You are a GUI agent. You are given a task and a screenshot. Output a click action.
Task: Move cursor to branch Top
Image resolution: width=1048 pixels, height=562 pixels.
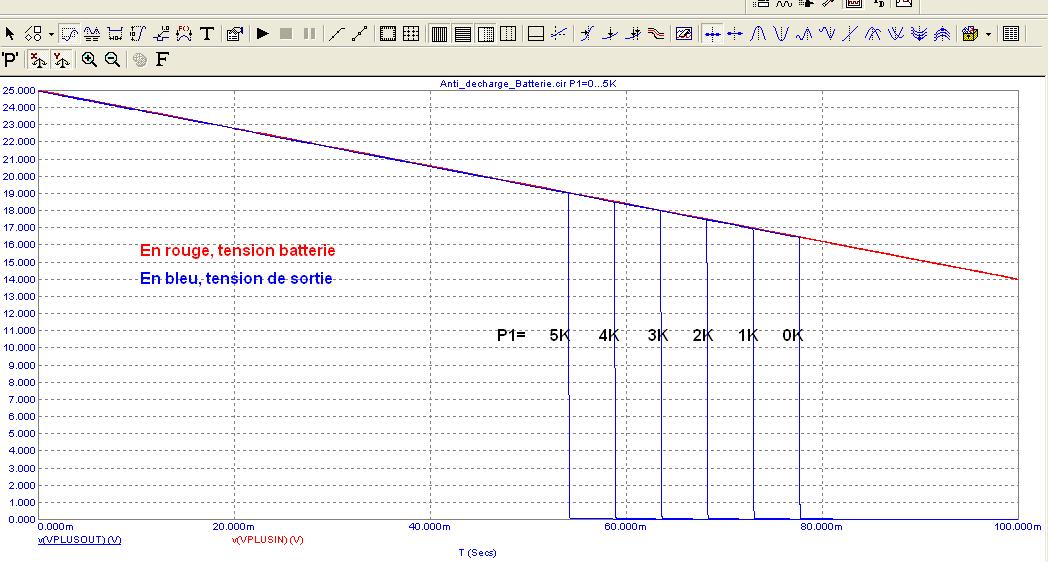(873, 33)
